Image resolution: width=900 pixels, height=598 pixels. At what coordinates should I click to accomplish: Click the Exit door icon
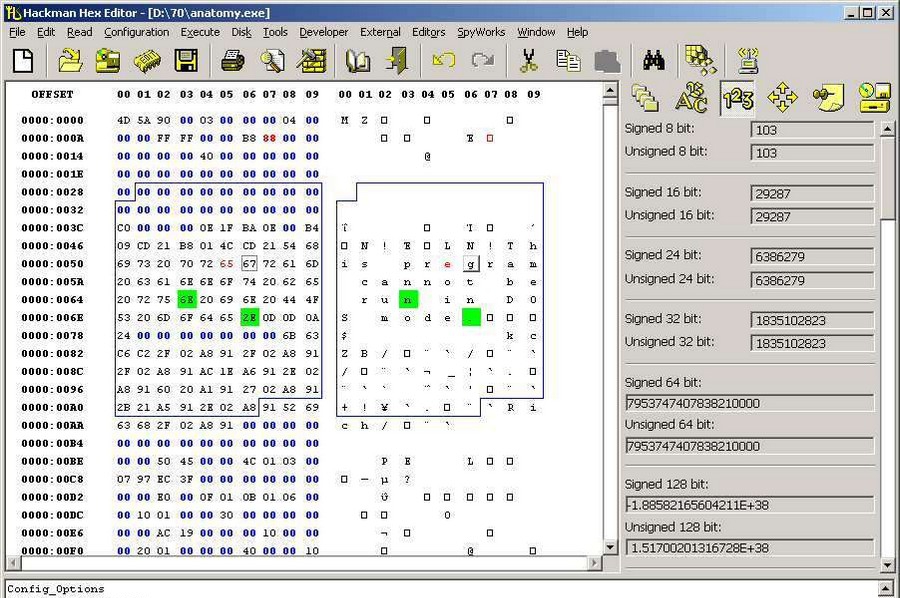pos(397,61)
